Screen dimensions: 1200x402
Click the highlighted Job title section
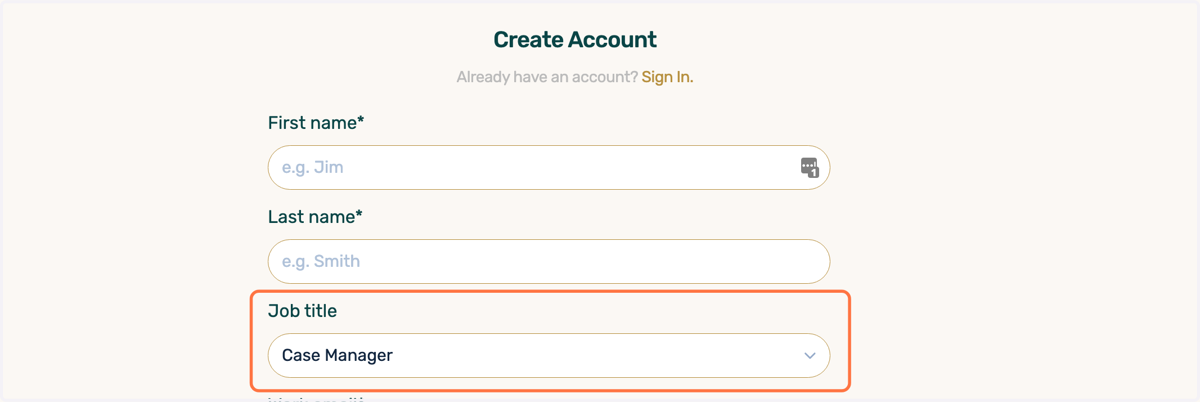pyautogui.click(x=550, y=340)
